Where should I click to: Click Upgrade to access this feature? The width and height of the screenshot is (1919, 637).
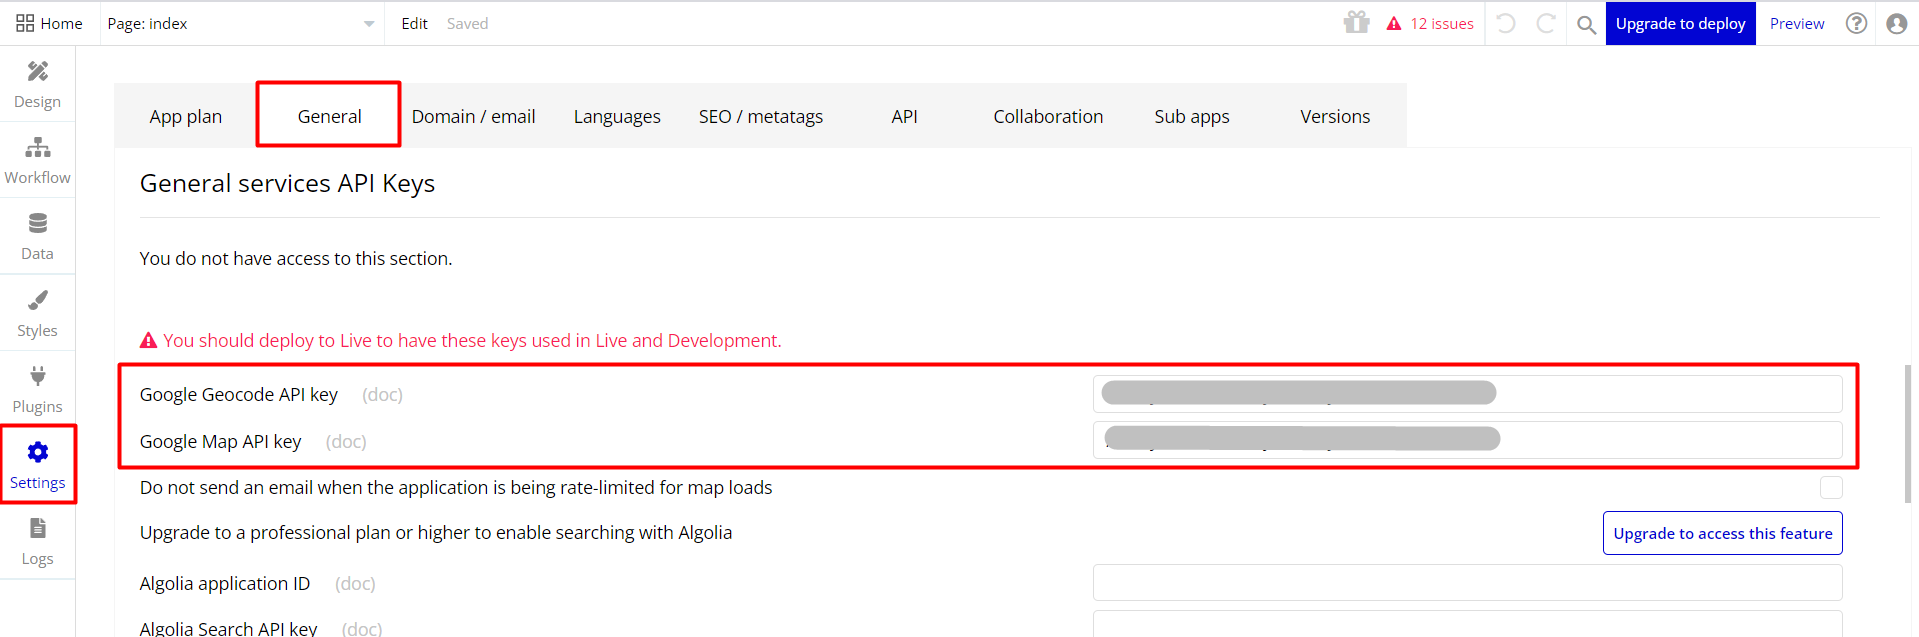click(1722, 533)
